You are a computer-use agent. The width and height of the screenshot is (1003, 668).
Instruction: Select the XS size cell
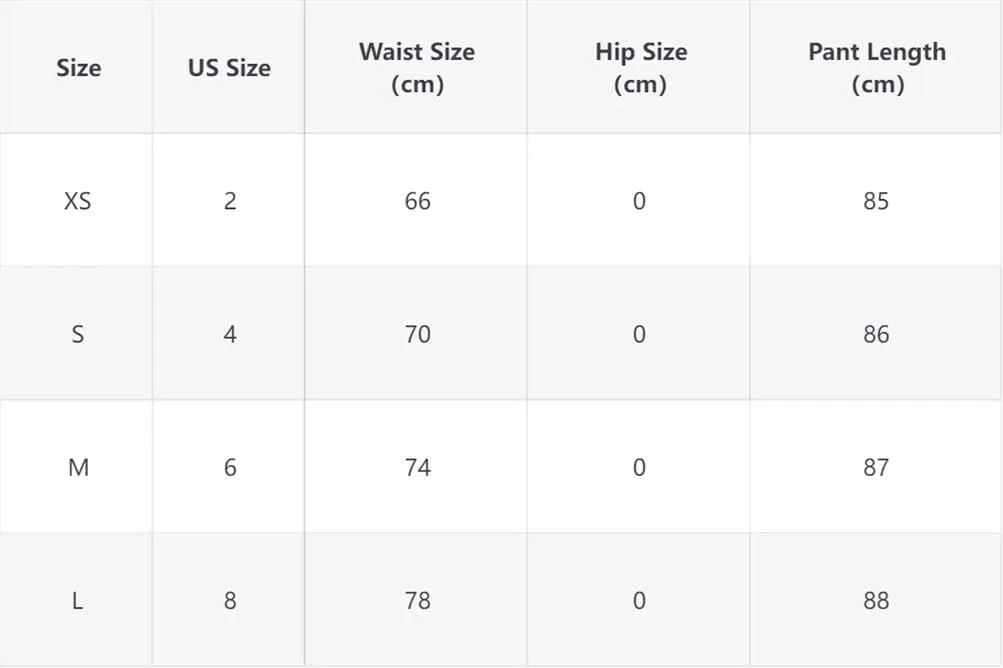pyautogui.click(x=77, y=201)
